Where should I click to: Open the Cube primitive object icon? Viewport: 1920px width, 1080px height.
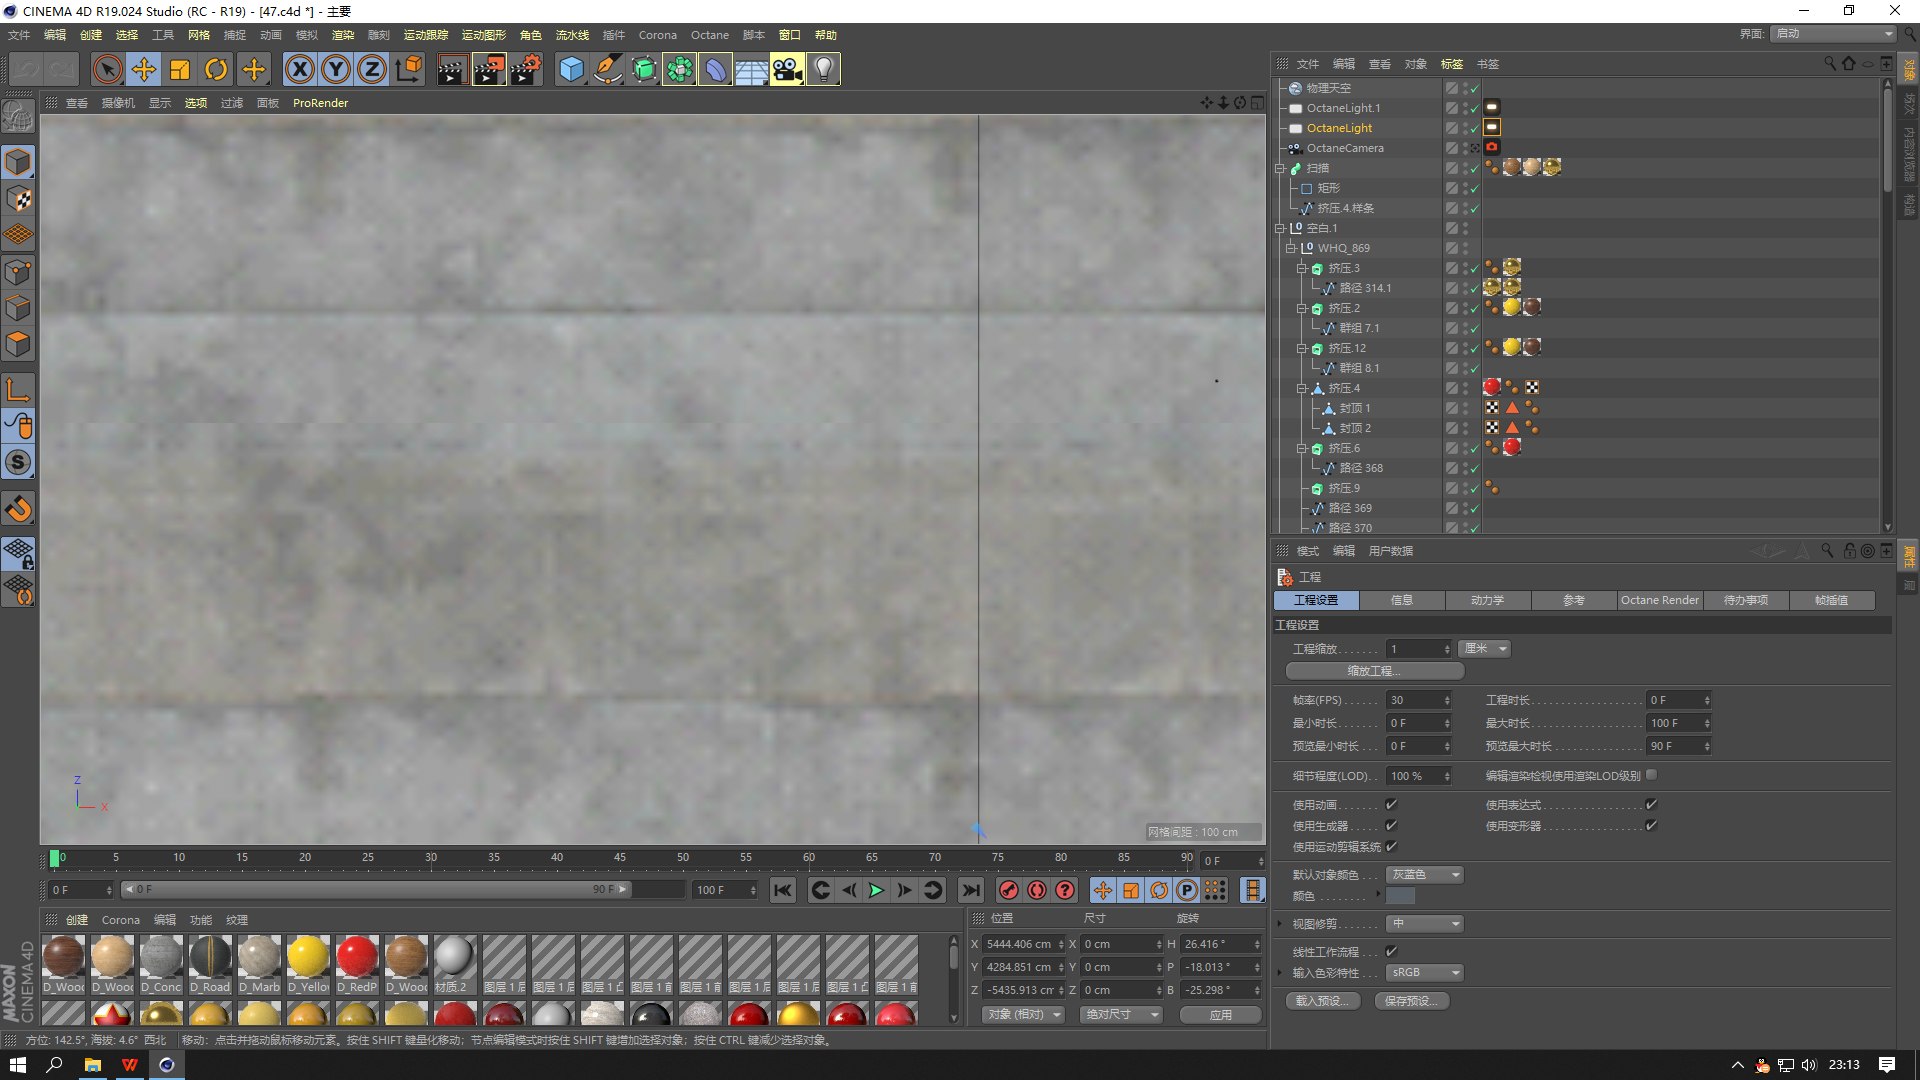571,69
